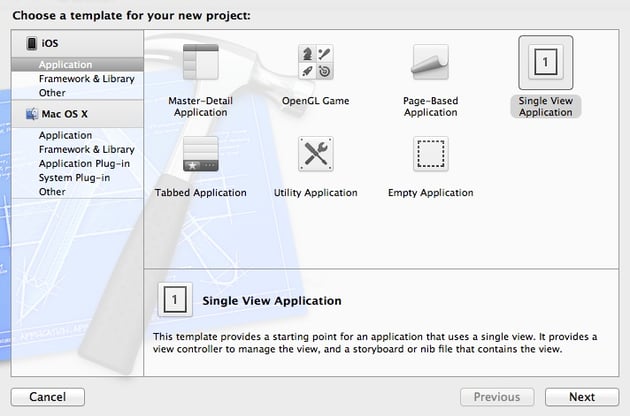The width and height of the screenshot is (630, 416).
Task: Click the Empty Application label
Action: pos(430,193)
